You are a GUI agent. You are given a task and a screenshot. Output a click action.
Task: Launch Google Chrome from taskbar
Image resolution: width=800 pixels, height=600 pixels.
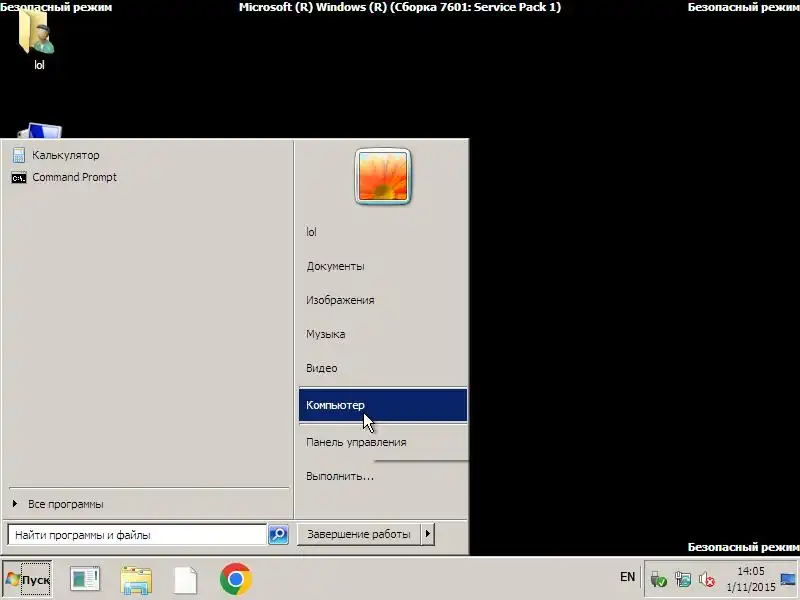click(x=236, y=579)
